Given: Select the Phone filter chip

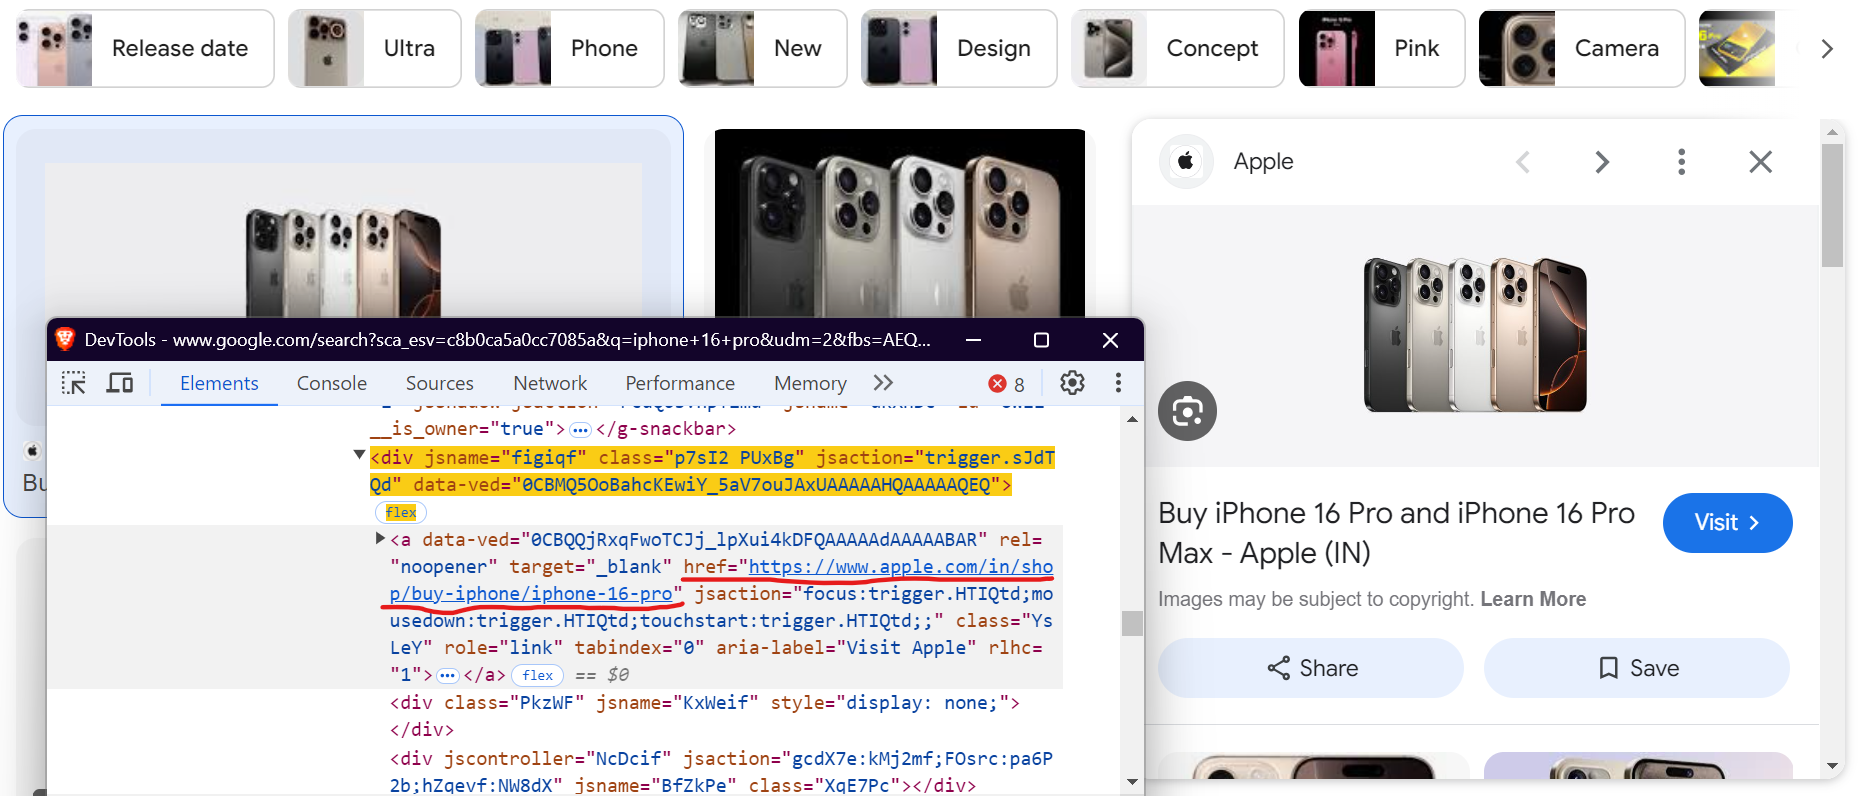Looking at the screenshot, I should tap(569, 48).
